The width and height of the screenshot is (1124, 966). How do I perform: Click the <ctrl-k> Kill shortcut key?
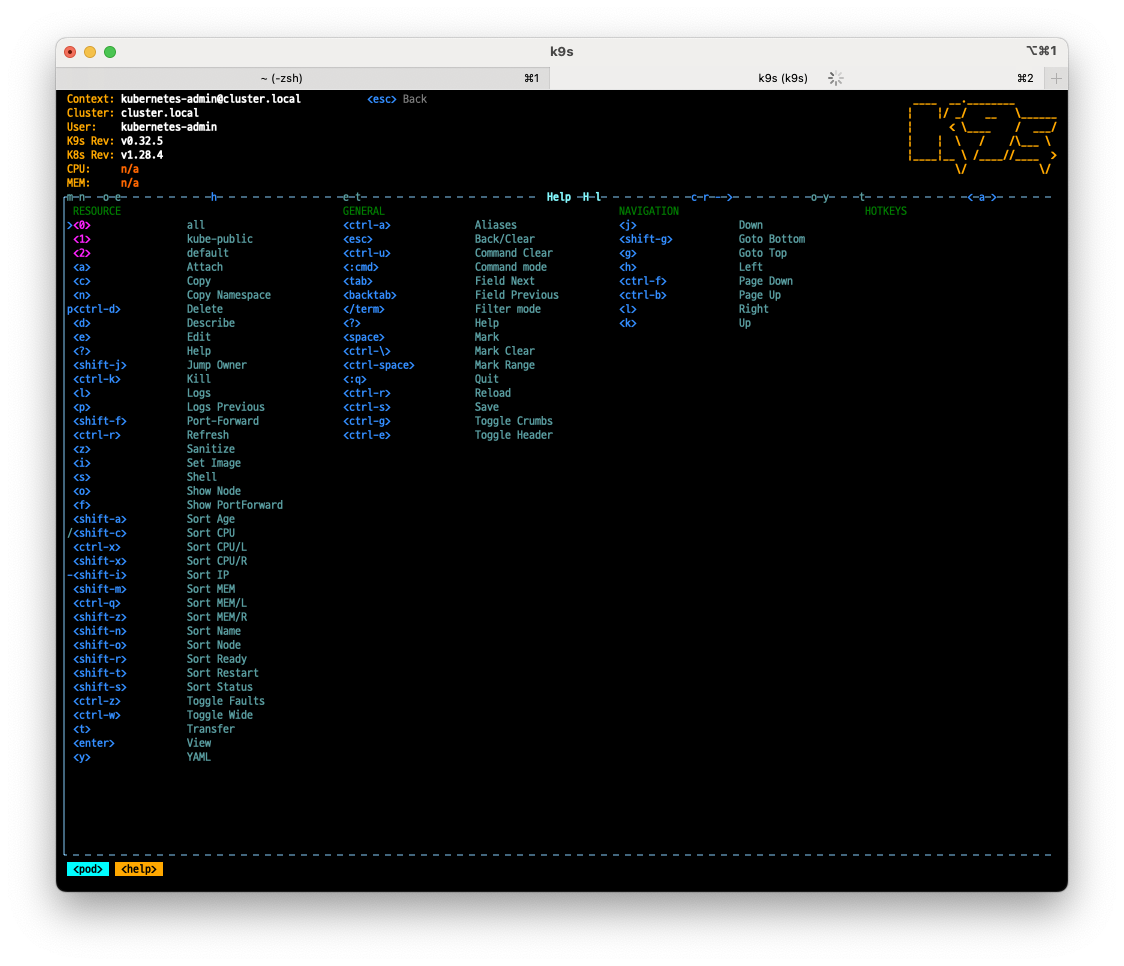coord(97,379)
